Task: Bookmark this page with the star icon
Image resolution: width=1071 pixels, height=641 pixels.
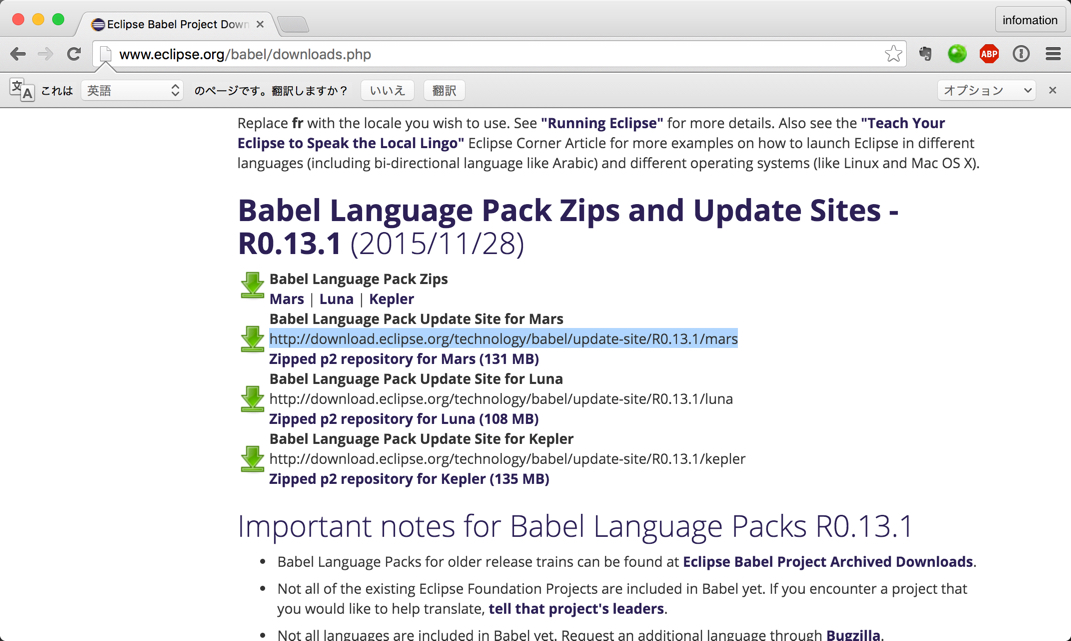Action: click(893, 54)
